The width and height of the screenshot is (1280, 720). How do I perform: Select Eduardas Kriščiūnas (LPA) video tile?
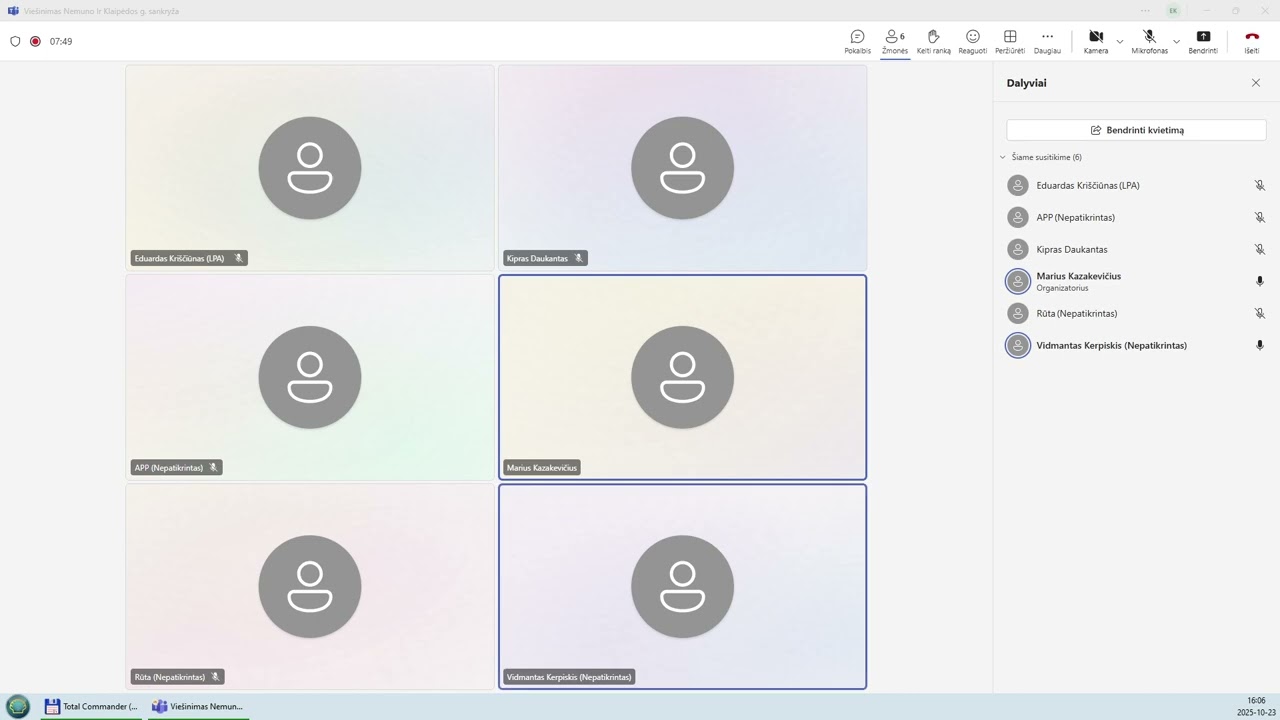tap(310, 168)
